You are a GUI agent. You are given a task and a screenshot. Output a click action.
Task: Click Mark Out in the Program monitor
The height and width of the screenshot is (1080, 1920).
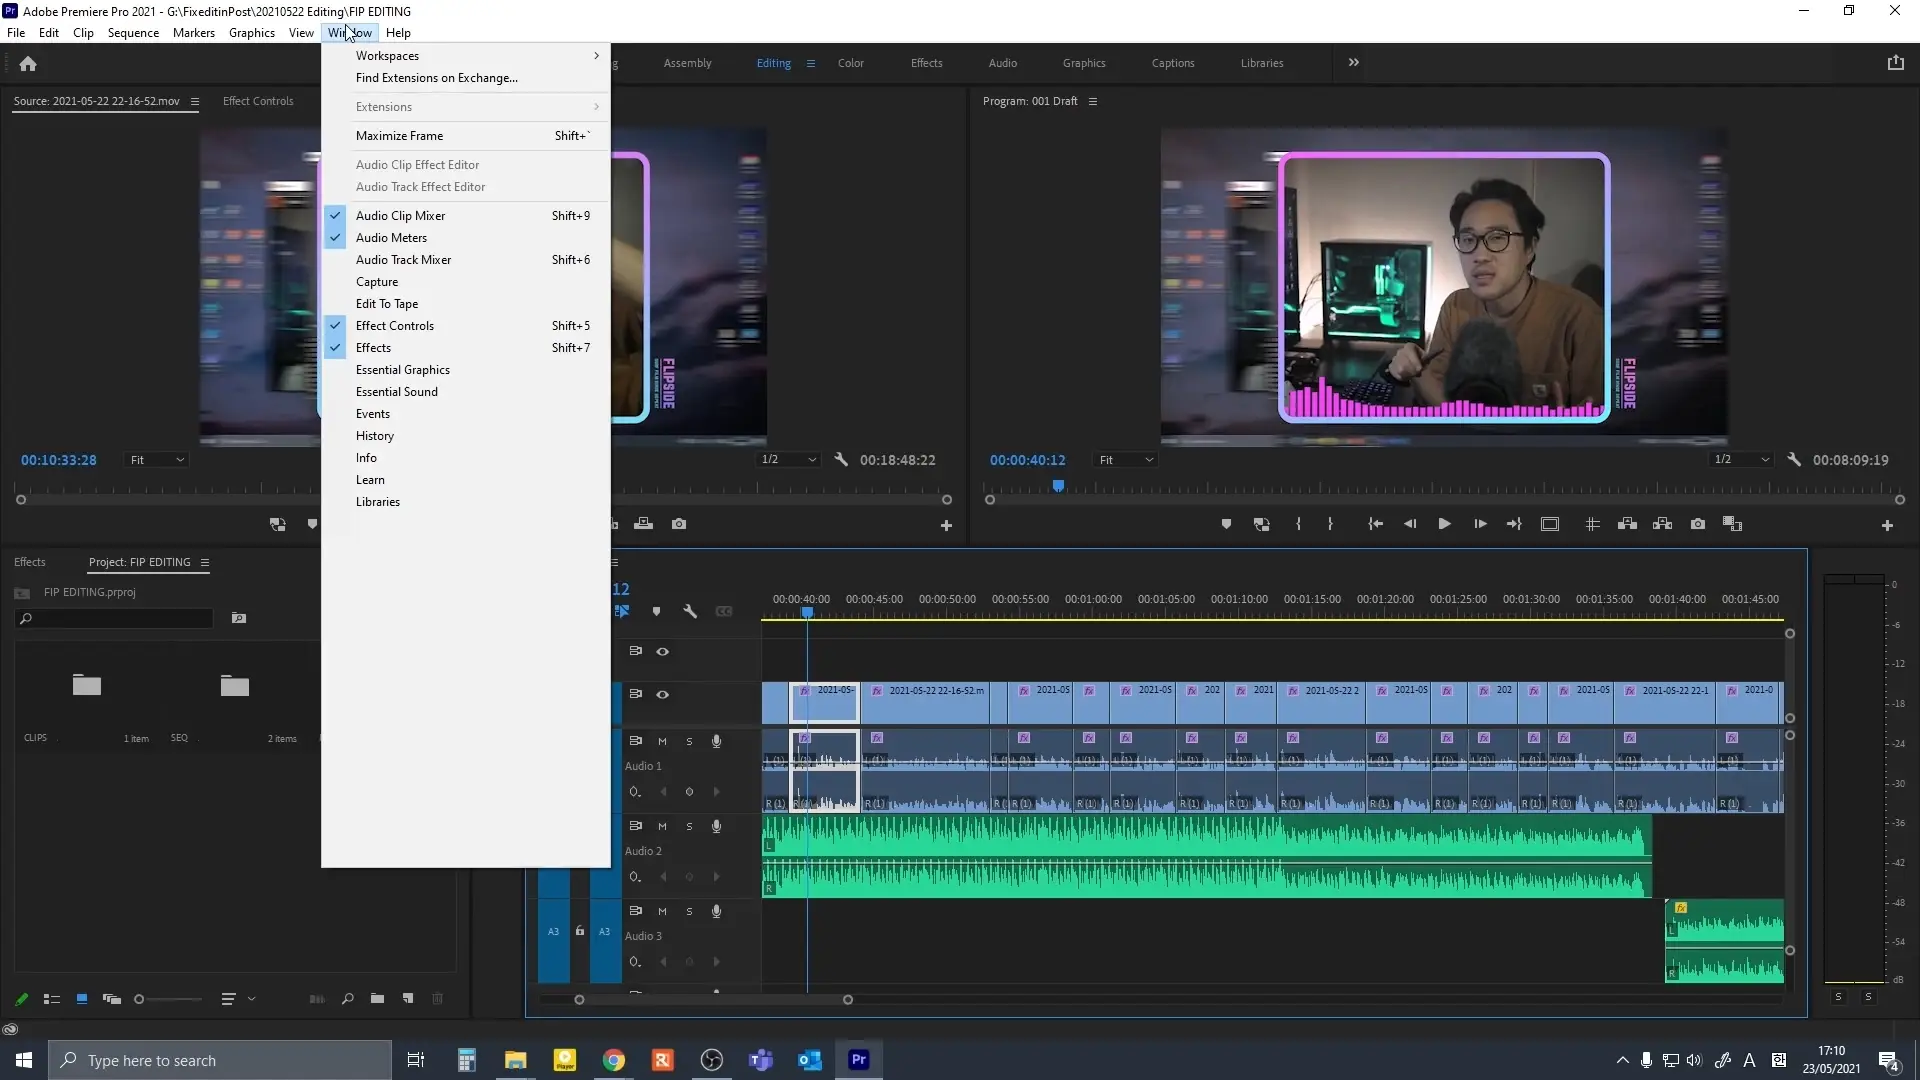coord(1330,524)
